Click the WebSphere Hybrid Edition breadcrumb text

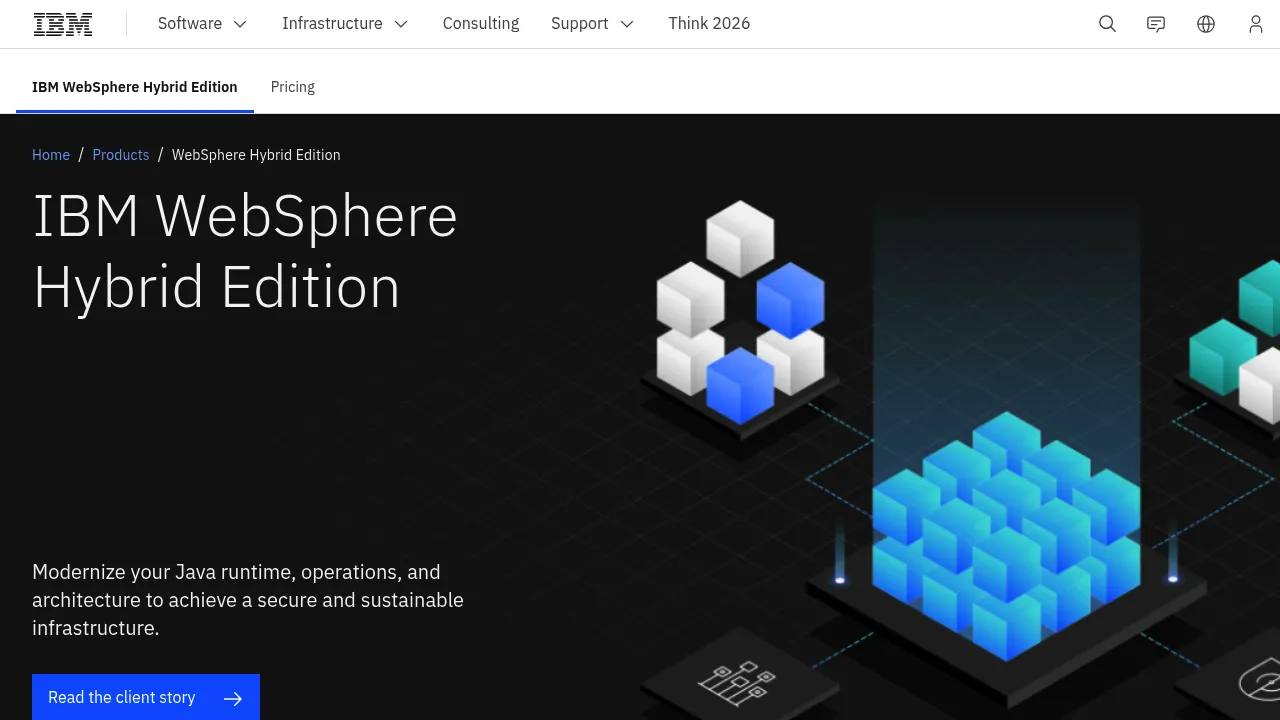click(x=256, y=155)
